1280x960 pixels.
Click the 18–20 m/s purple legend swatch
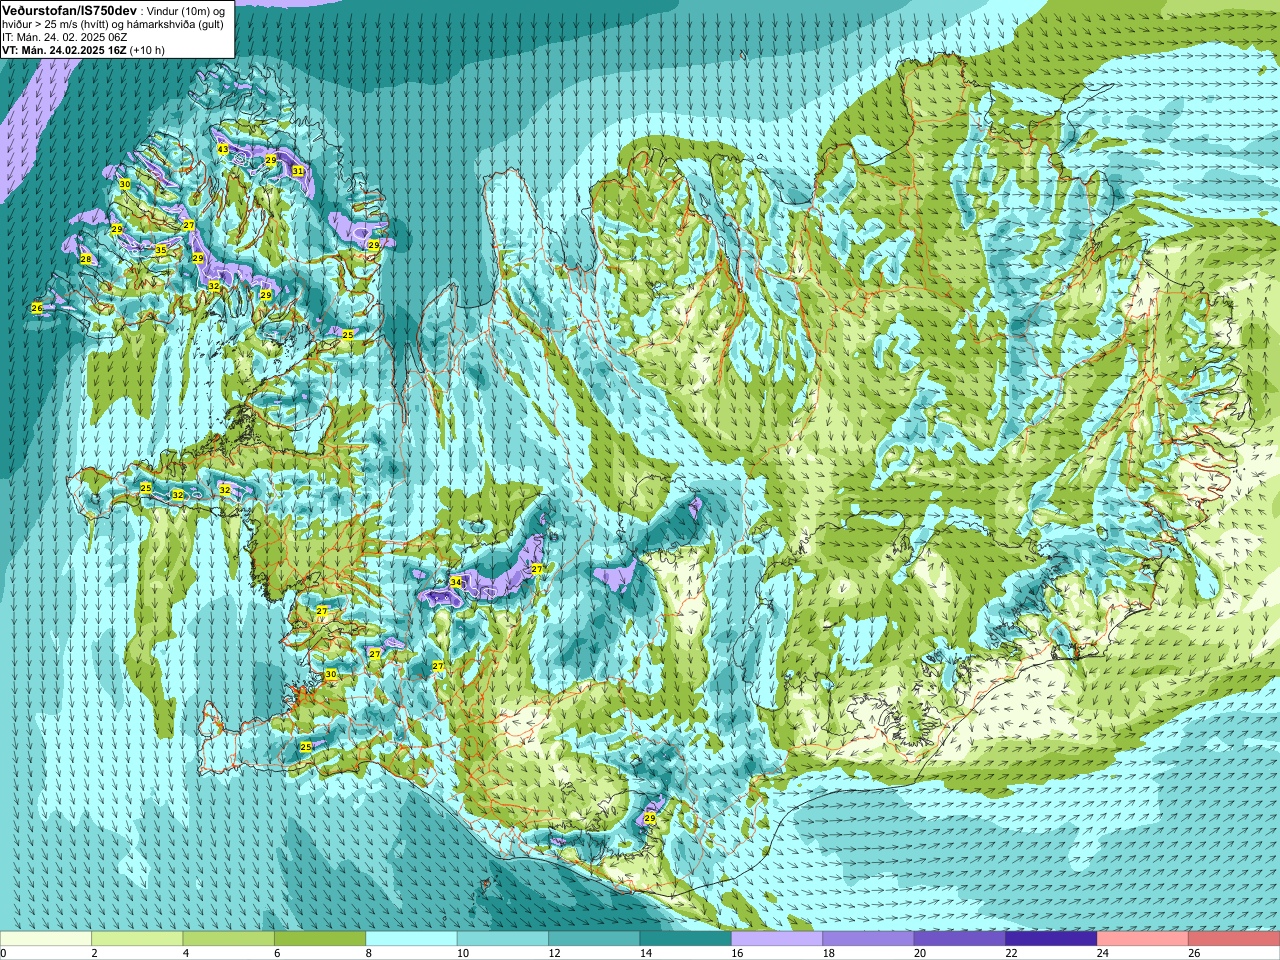point(869,939)
